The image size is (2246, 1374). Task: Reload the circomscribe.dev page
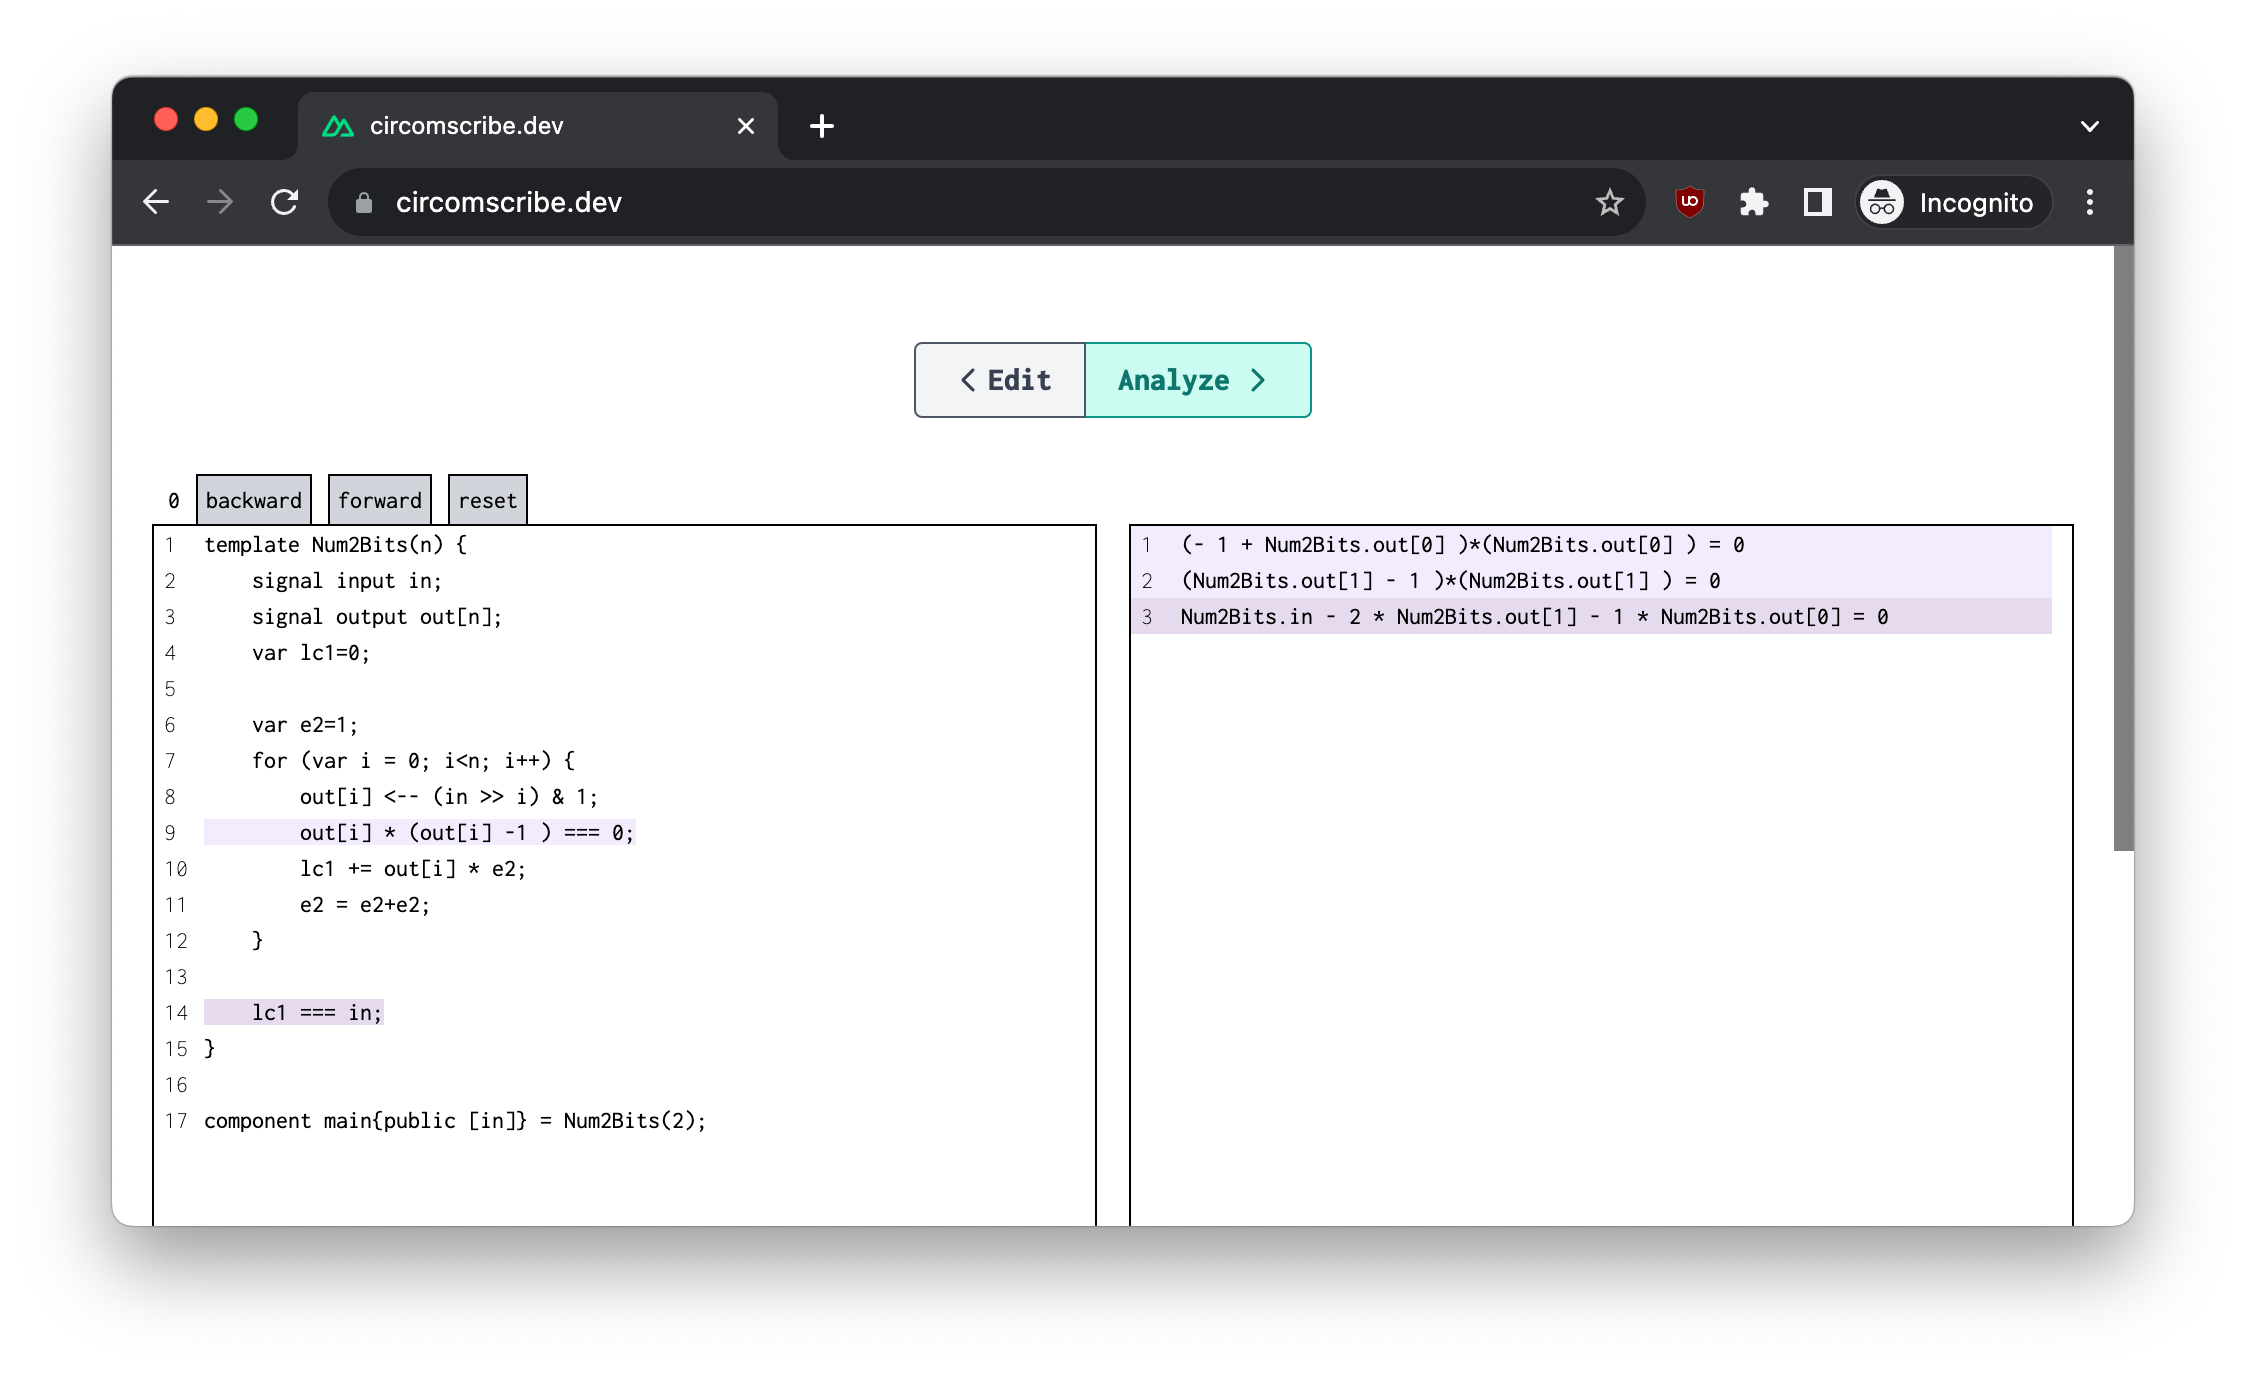coord(285,202)
